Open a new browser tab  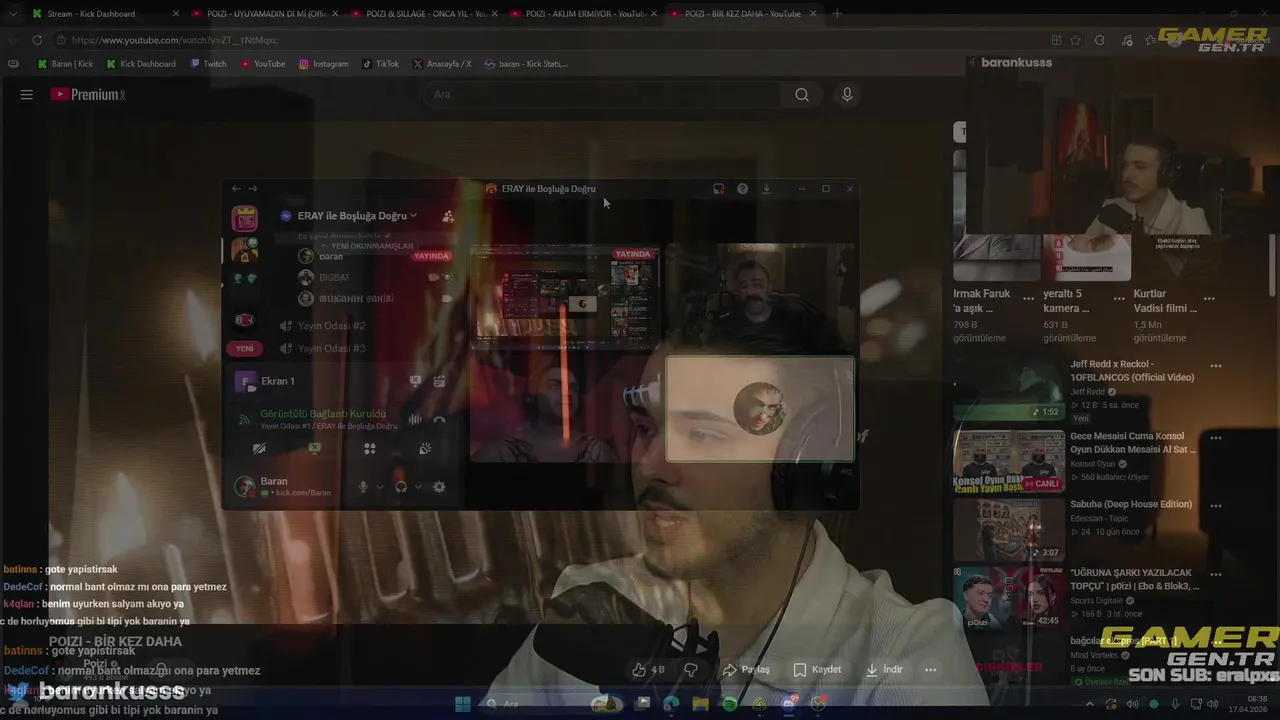click(x=837, y=14)
